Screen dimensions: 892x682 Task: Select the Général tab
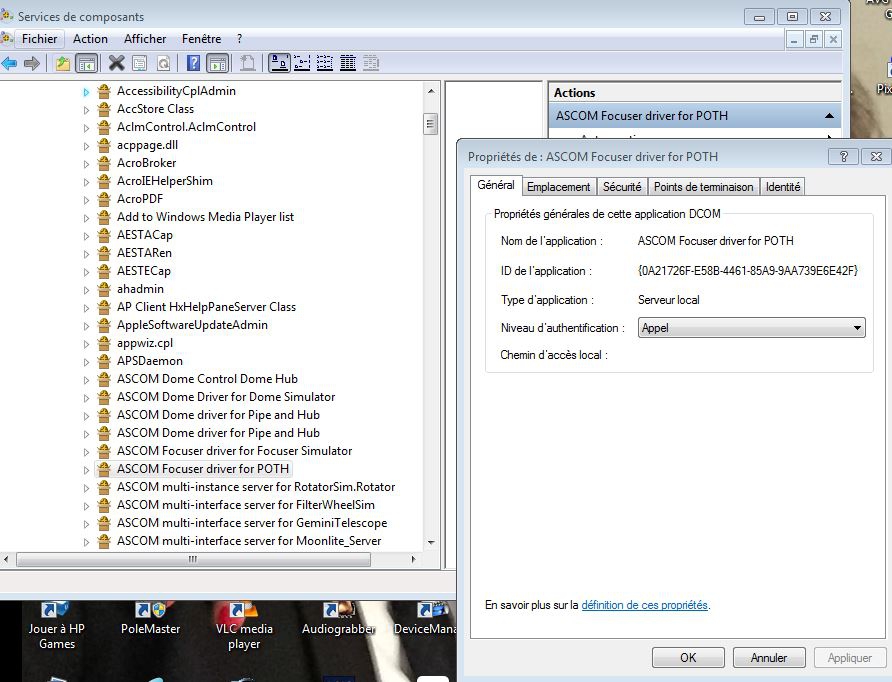coord(495,185)
